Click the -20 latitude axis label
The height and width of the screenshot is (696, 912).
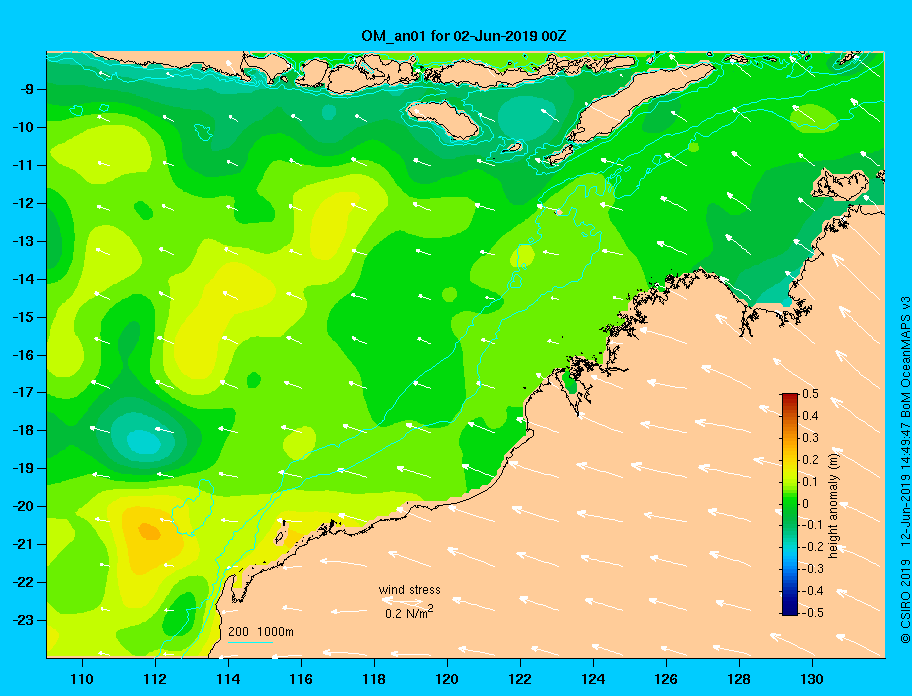coord(23,506)
